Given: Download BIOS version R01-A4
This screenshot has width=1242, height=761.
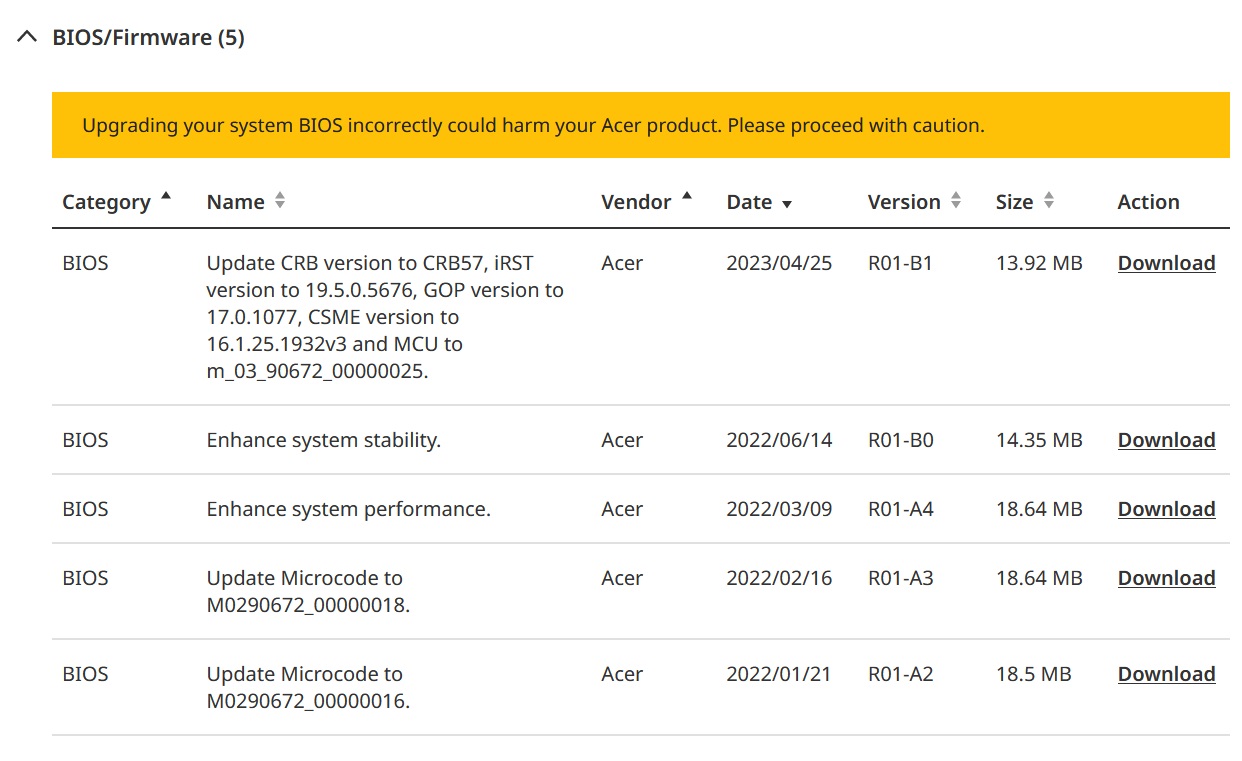Looking at the screenshot, I should coord(1166,509).
